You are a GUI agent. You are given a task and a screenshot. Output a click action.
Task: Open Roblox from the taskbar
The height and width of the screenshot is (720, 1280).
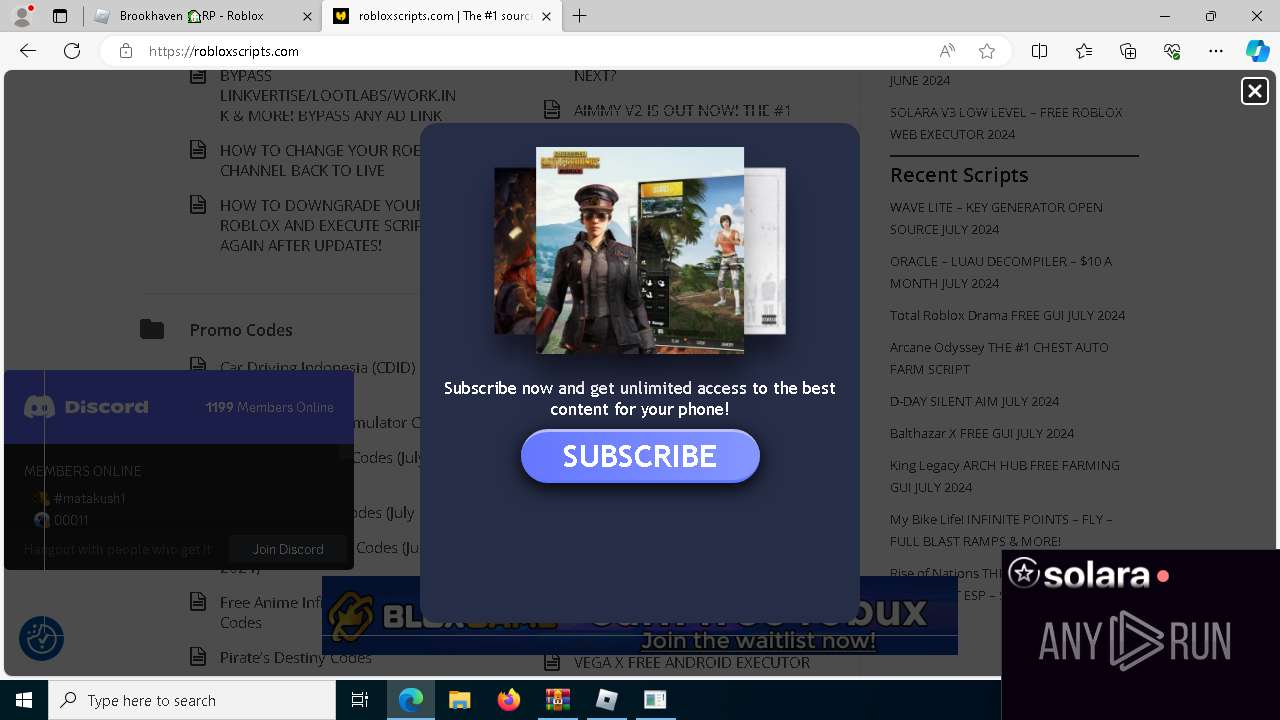[606, 700]
